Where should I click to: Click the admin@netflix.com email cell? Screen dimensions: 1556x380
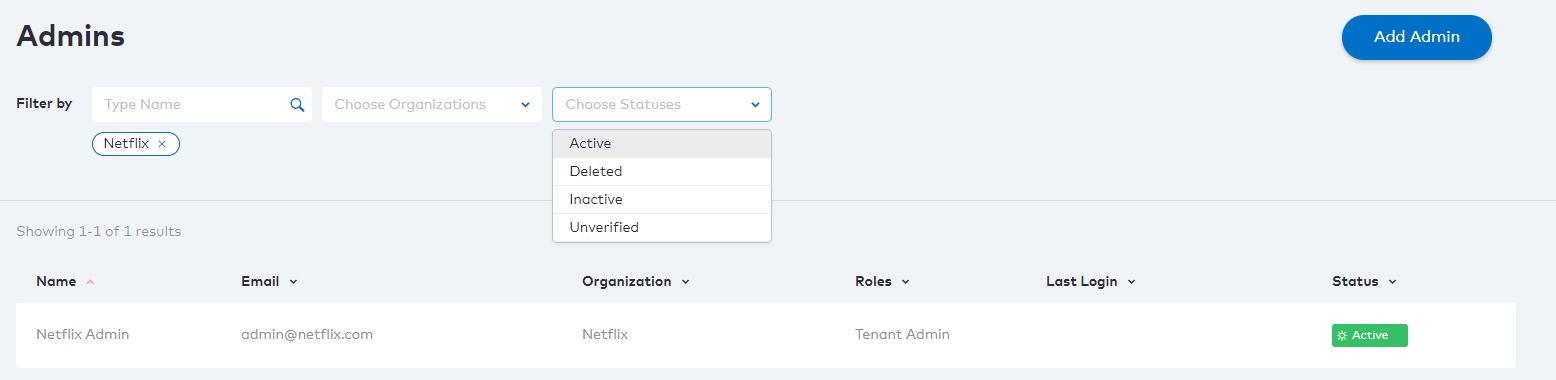coord(307,335)
